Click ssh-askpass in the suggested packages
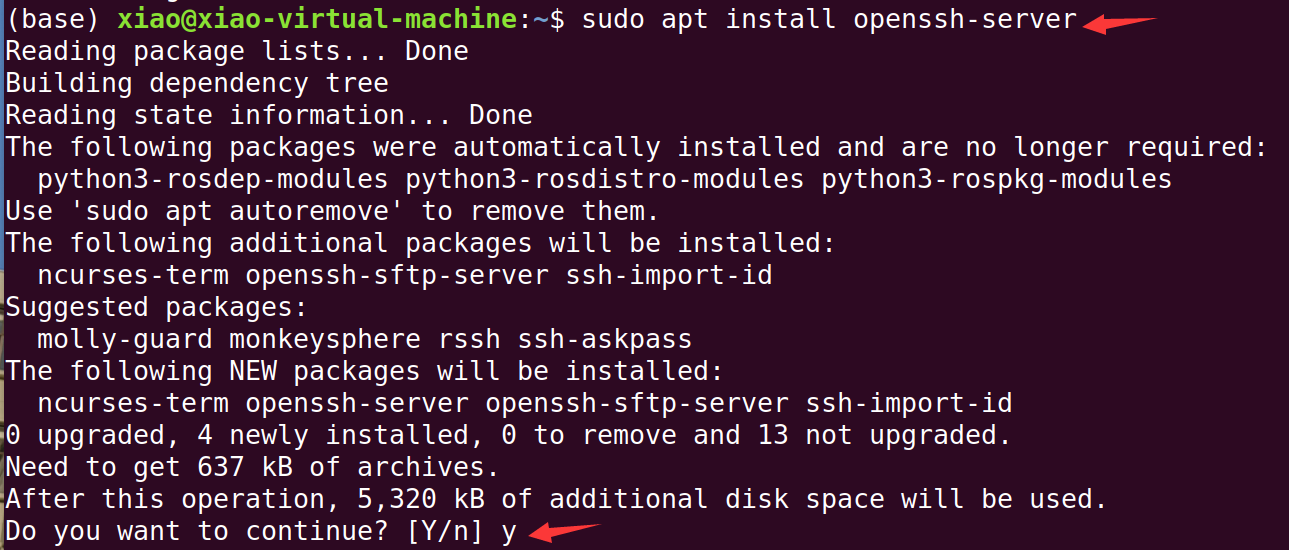 (605, 340)
